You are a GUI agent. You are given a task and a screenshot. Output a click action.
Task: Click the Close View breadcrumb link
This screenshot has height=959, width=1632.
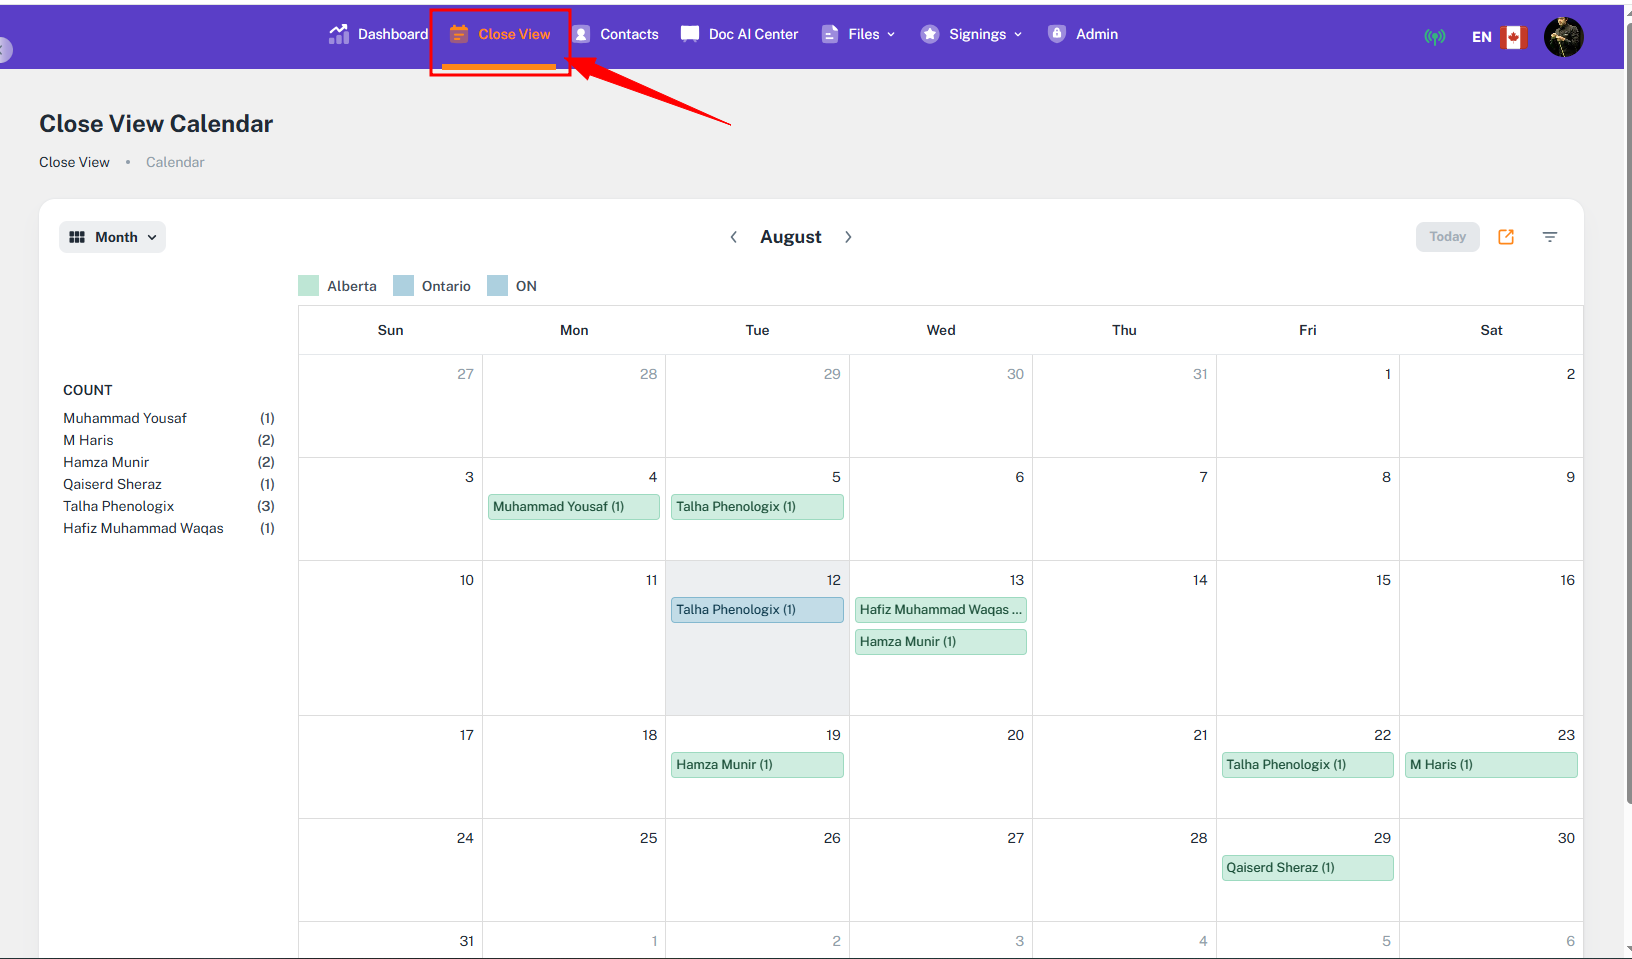(x=74, y=162)
